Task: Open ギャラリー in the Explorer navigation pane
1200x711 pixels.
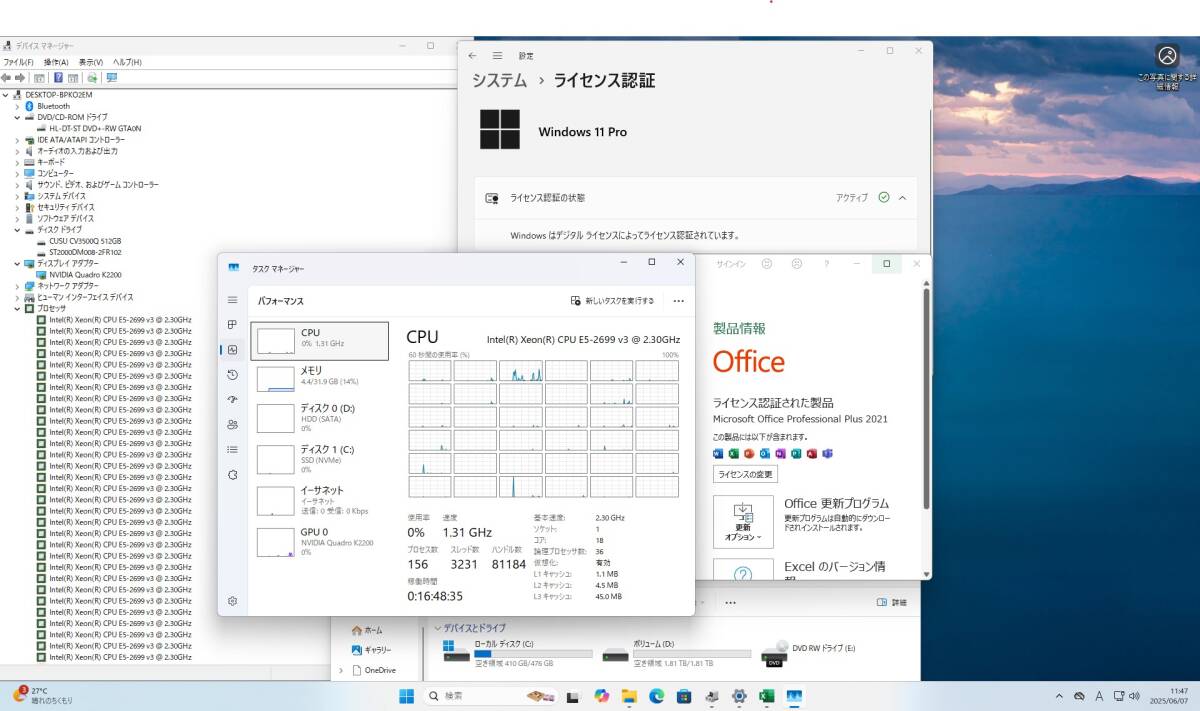Action: [x=370, y=650]
